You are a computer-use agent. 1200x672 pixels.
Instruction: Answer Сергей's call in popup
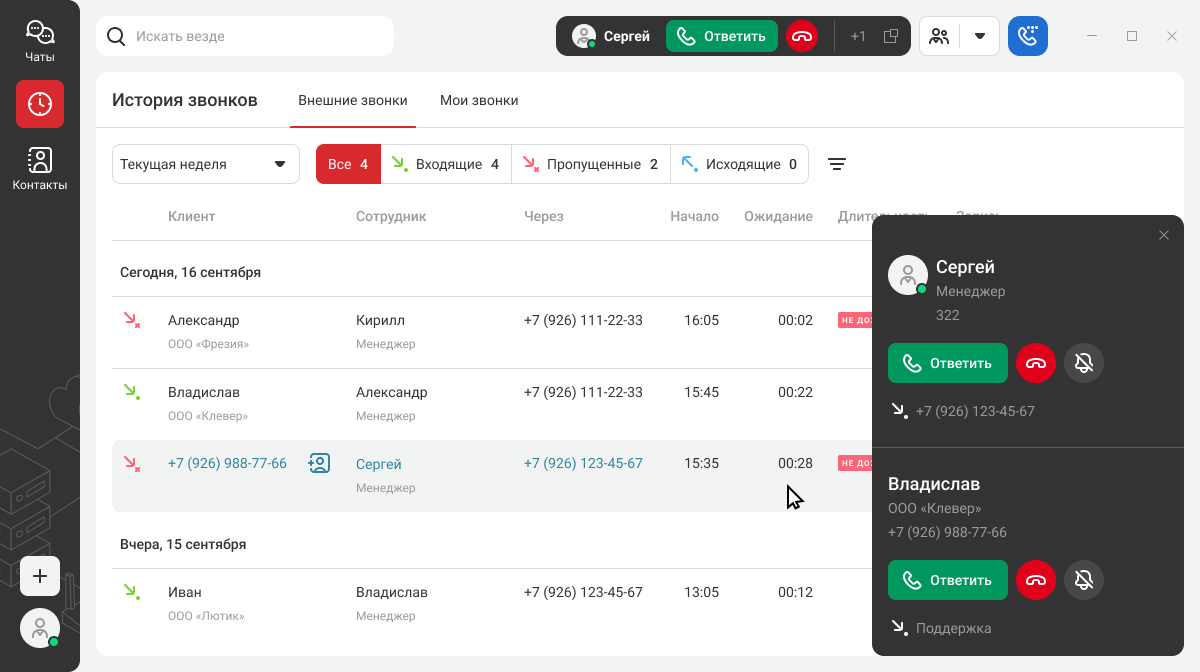pos(947,363)
